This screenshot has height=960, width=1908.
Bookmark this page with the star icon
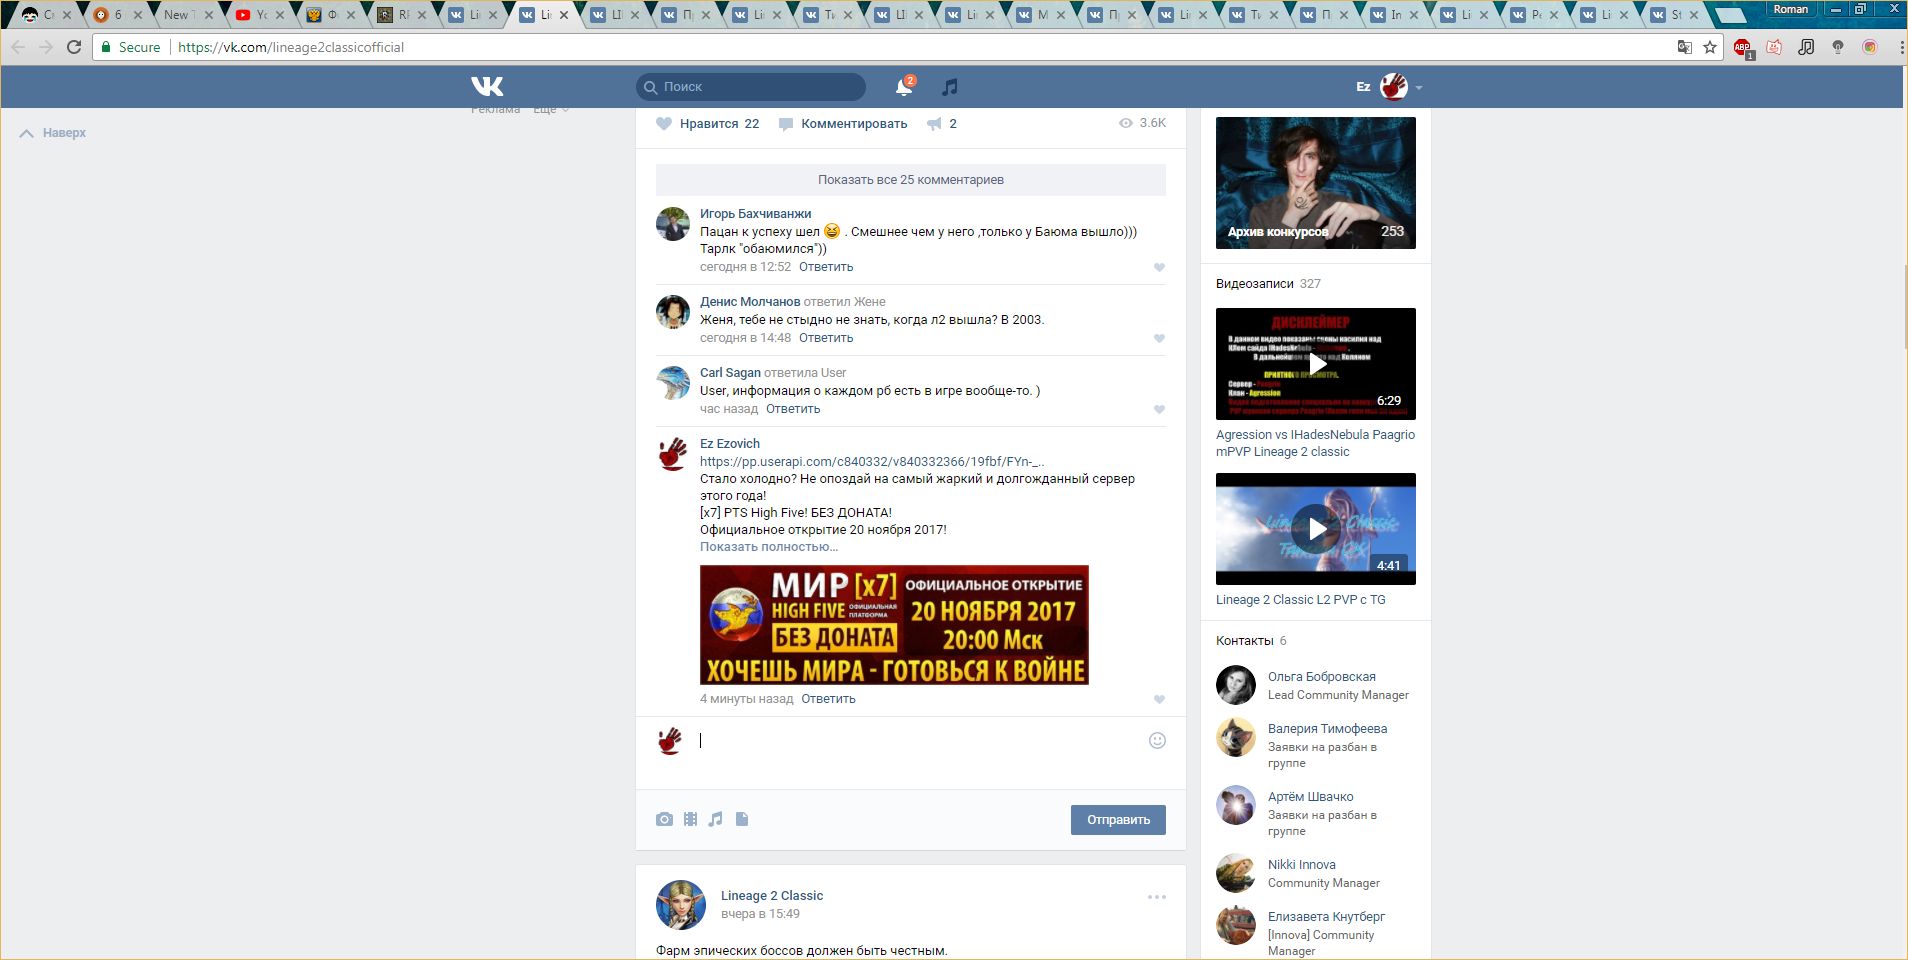click(x=1710, y=47)
